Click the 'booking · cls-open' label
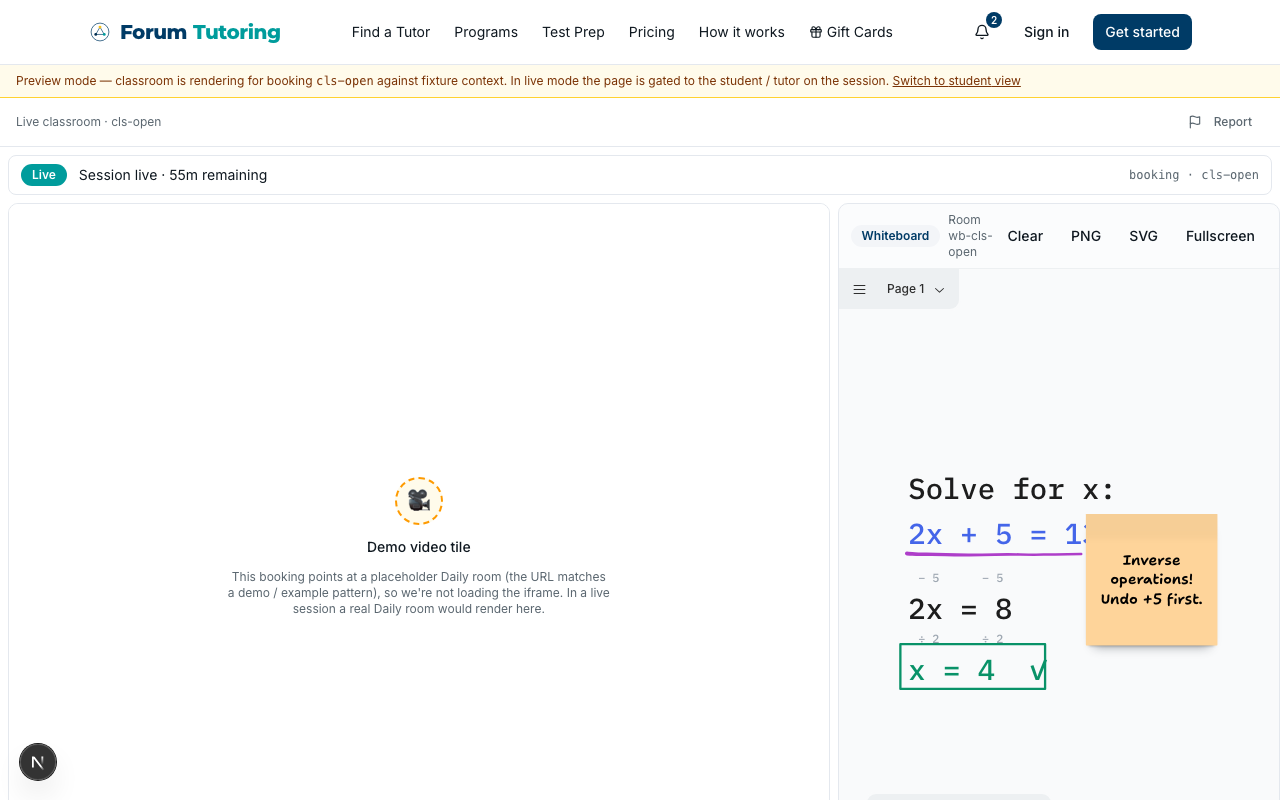 1194,175
